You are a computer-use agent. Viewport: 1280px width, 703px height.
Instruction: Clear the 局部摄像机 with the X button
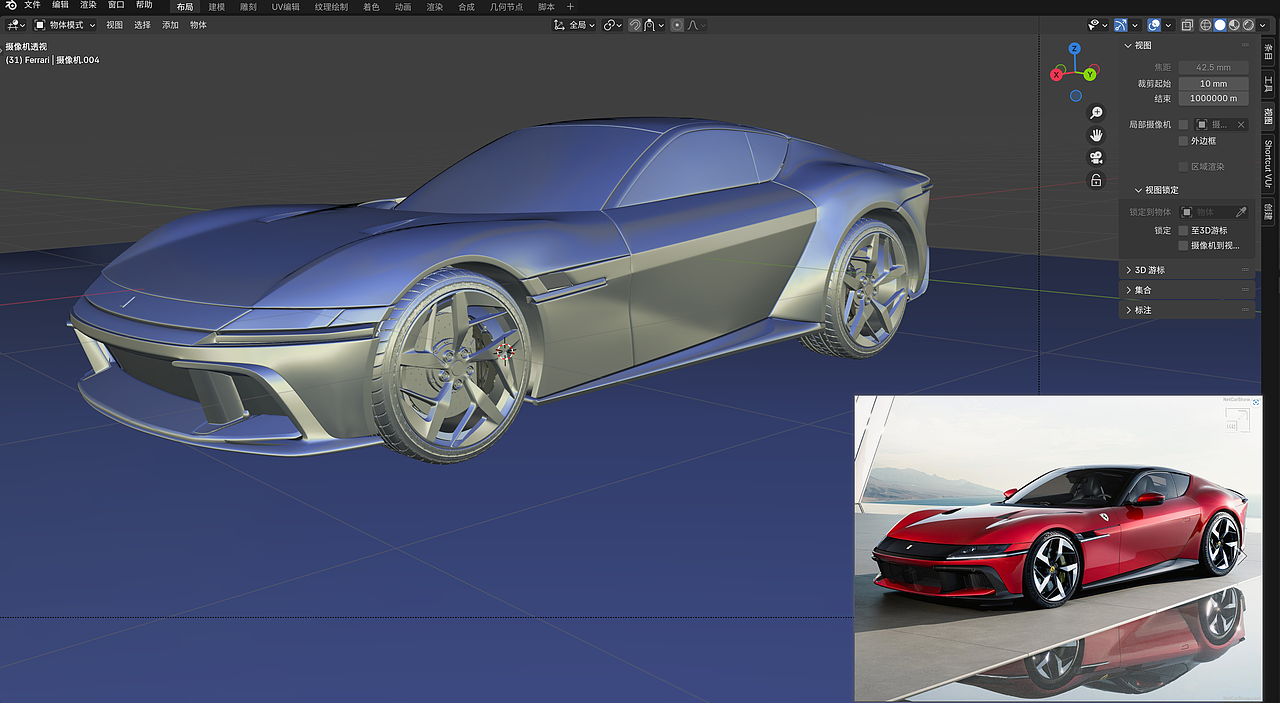[x=1240, y=124]
